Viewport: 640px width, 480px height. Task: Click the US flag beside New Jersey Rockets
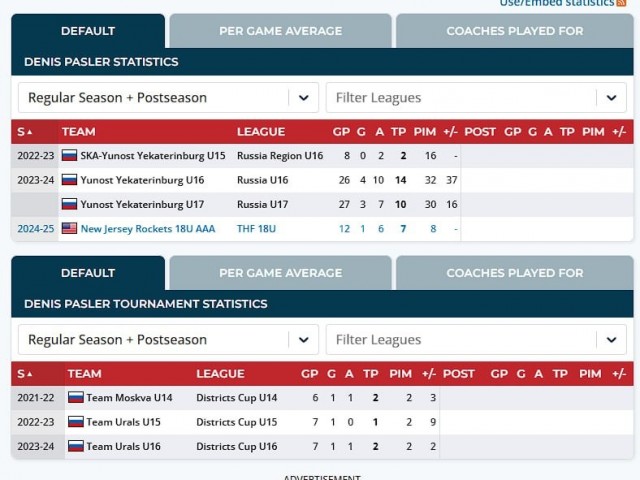(x=69, y=228)
